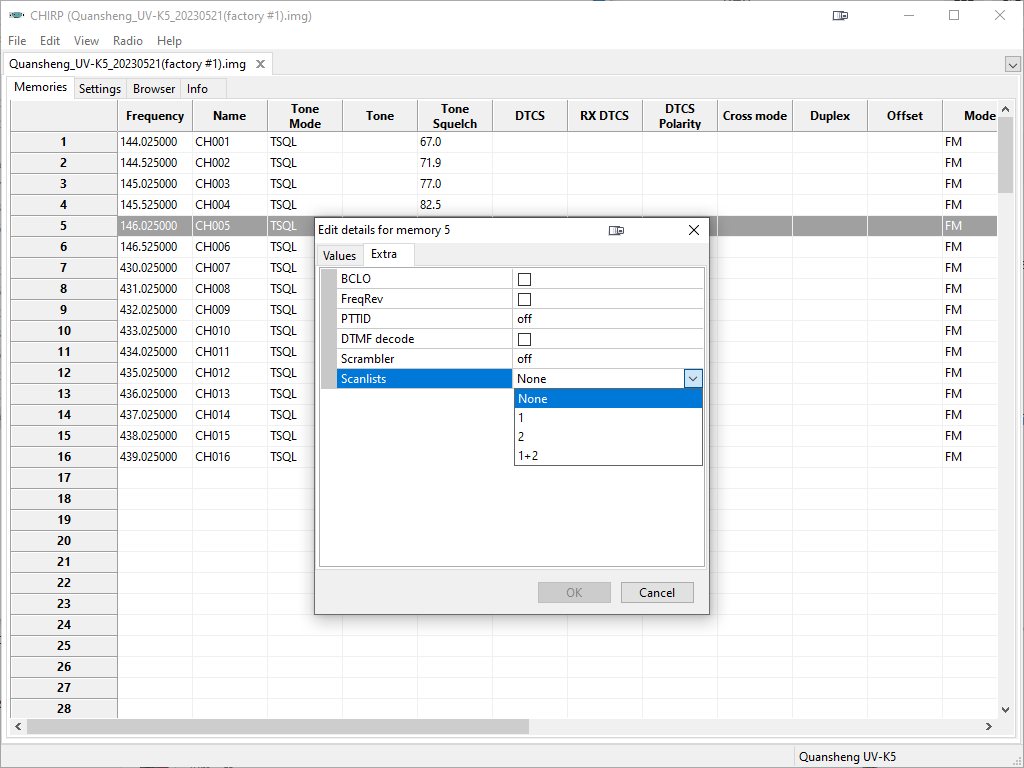Click frequency cell 144.025000
1024x768 pixels.
click(155, 142)
